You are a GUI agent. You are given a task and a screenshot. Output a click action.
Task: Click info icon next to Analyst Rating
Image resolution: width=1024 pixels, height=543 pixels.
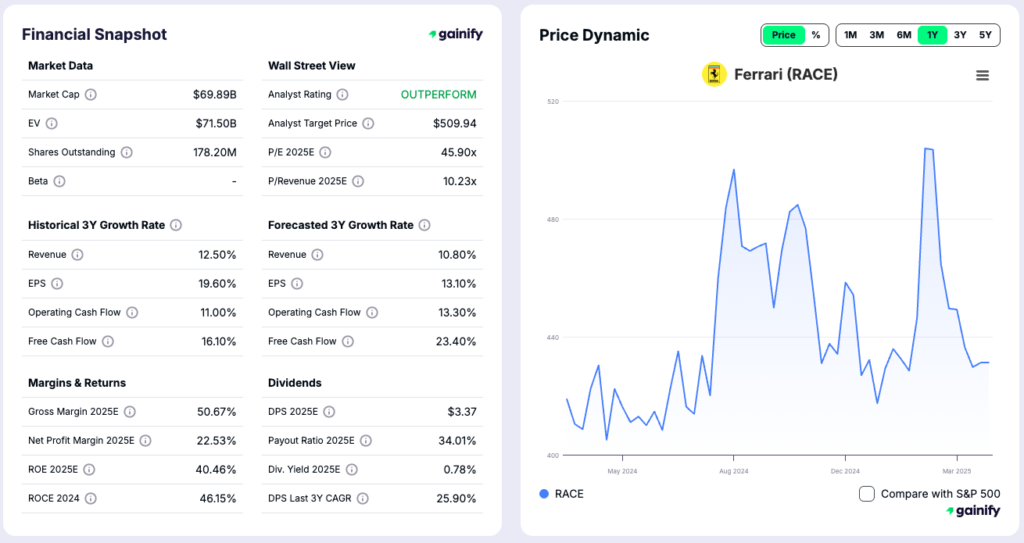click(342, 95)
